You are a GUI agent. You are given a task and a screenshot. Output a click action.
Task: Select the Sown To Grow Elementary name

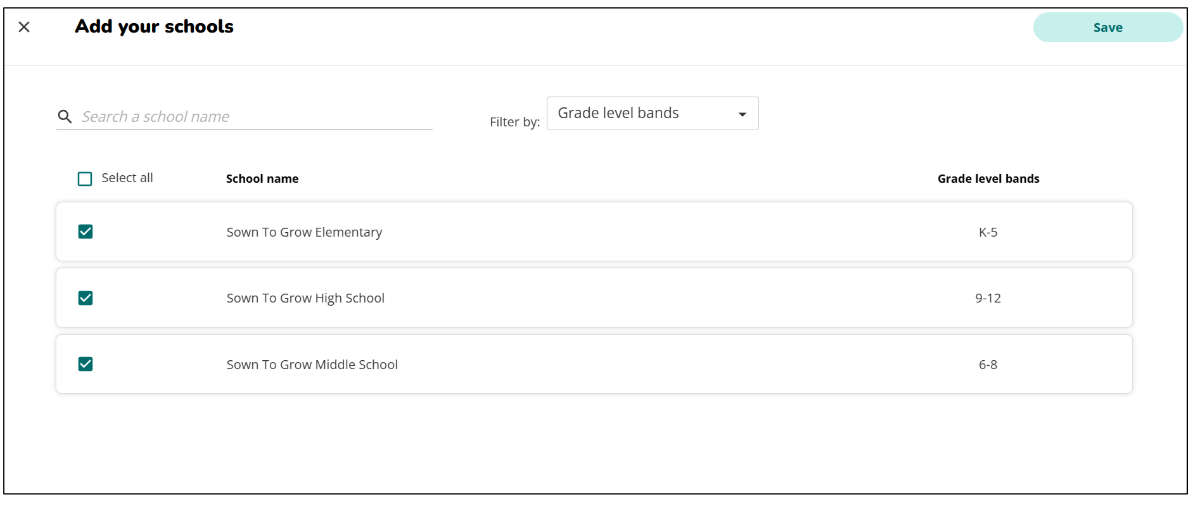[304, 232]
